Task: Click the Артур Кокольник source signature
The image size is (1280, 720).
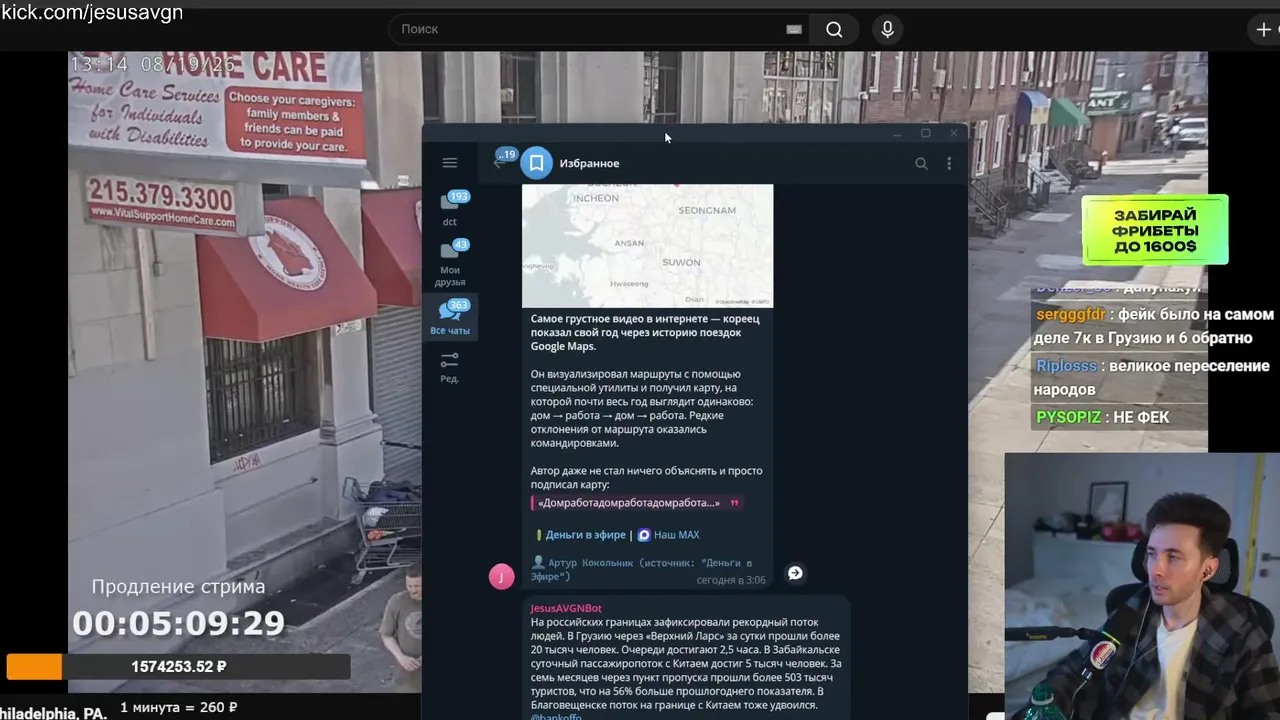Action: coord(641,569)
